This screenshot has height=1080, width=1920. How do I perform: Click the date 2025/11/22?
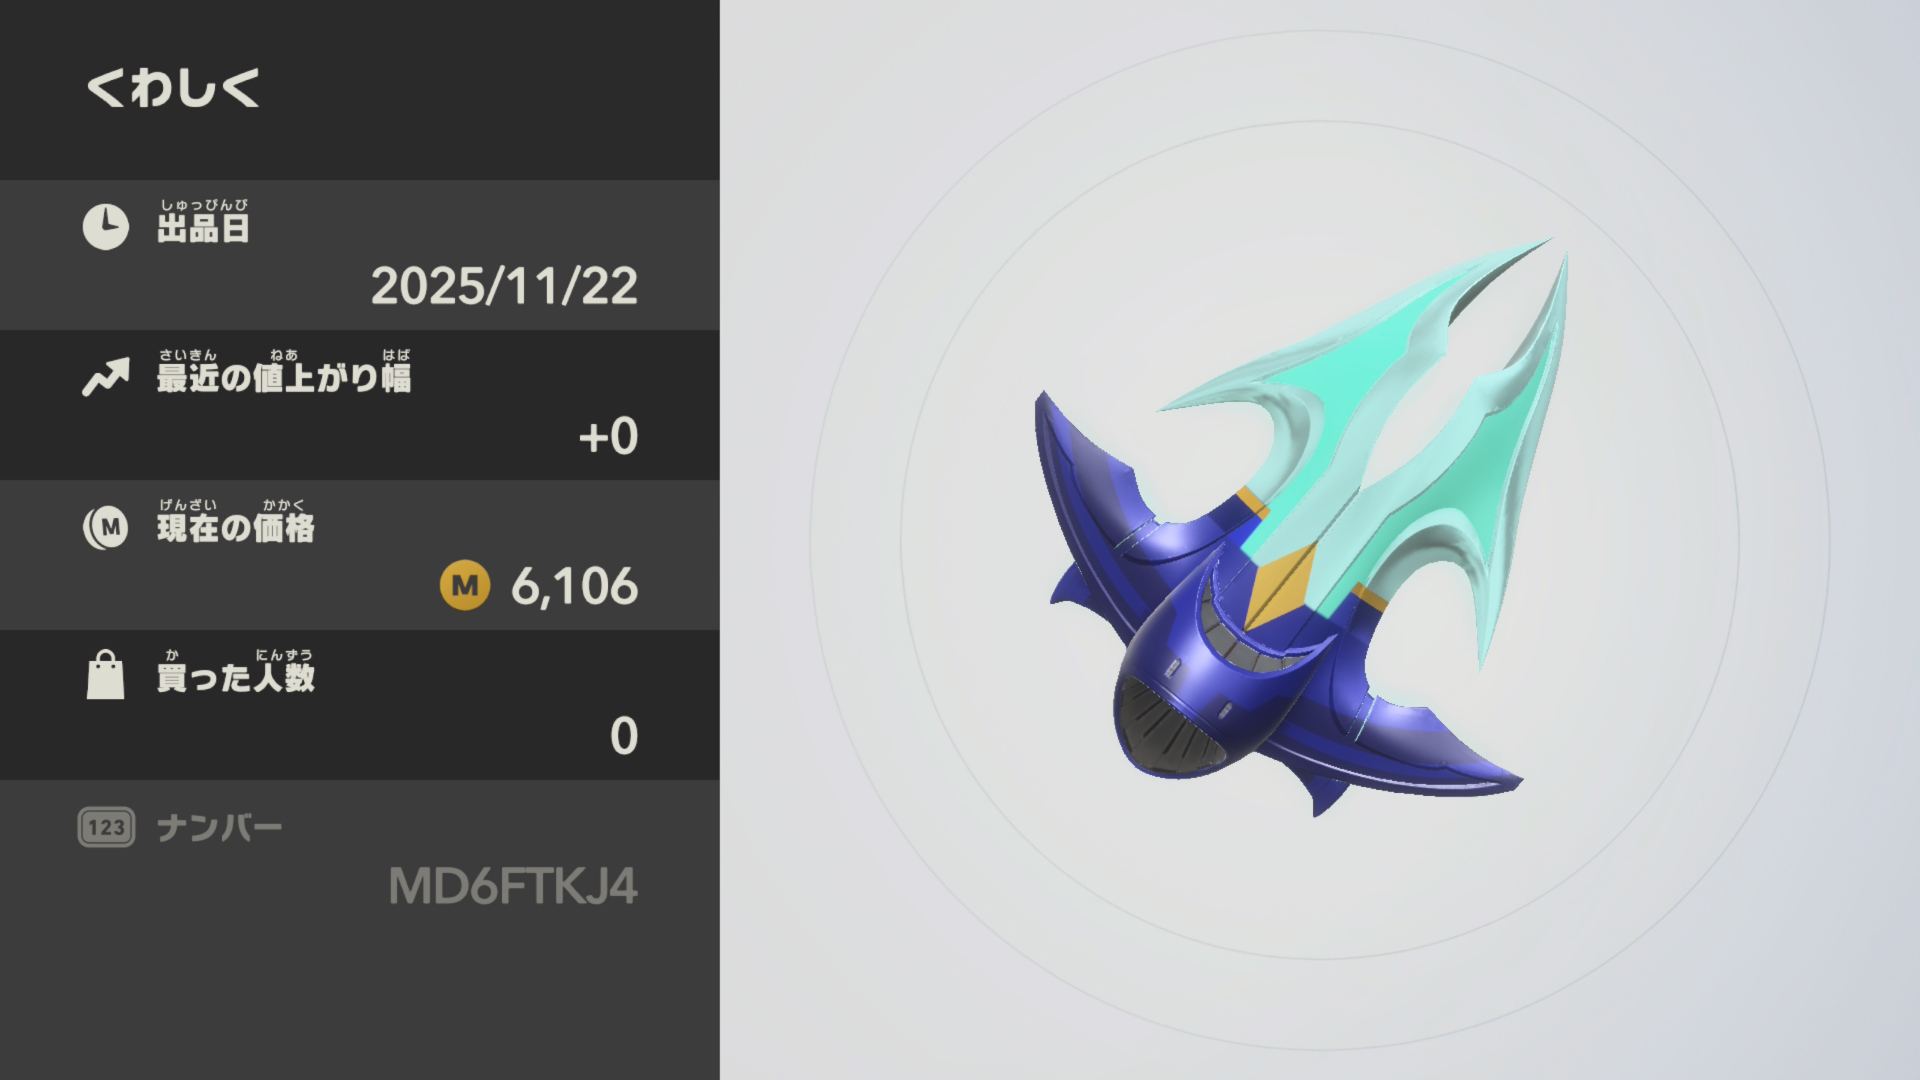pyautogui.click(x=504, y=286)
